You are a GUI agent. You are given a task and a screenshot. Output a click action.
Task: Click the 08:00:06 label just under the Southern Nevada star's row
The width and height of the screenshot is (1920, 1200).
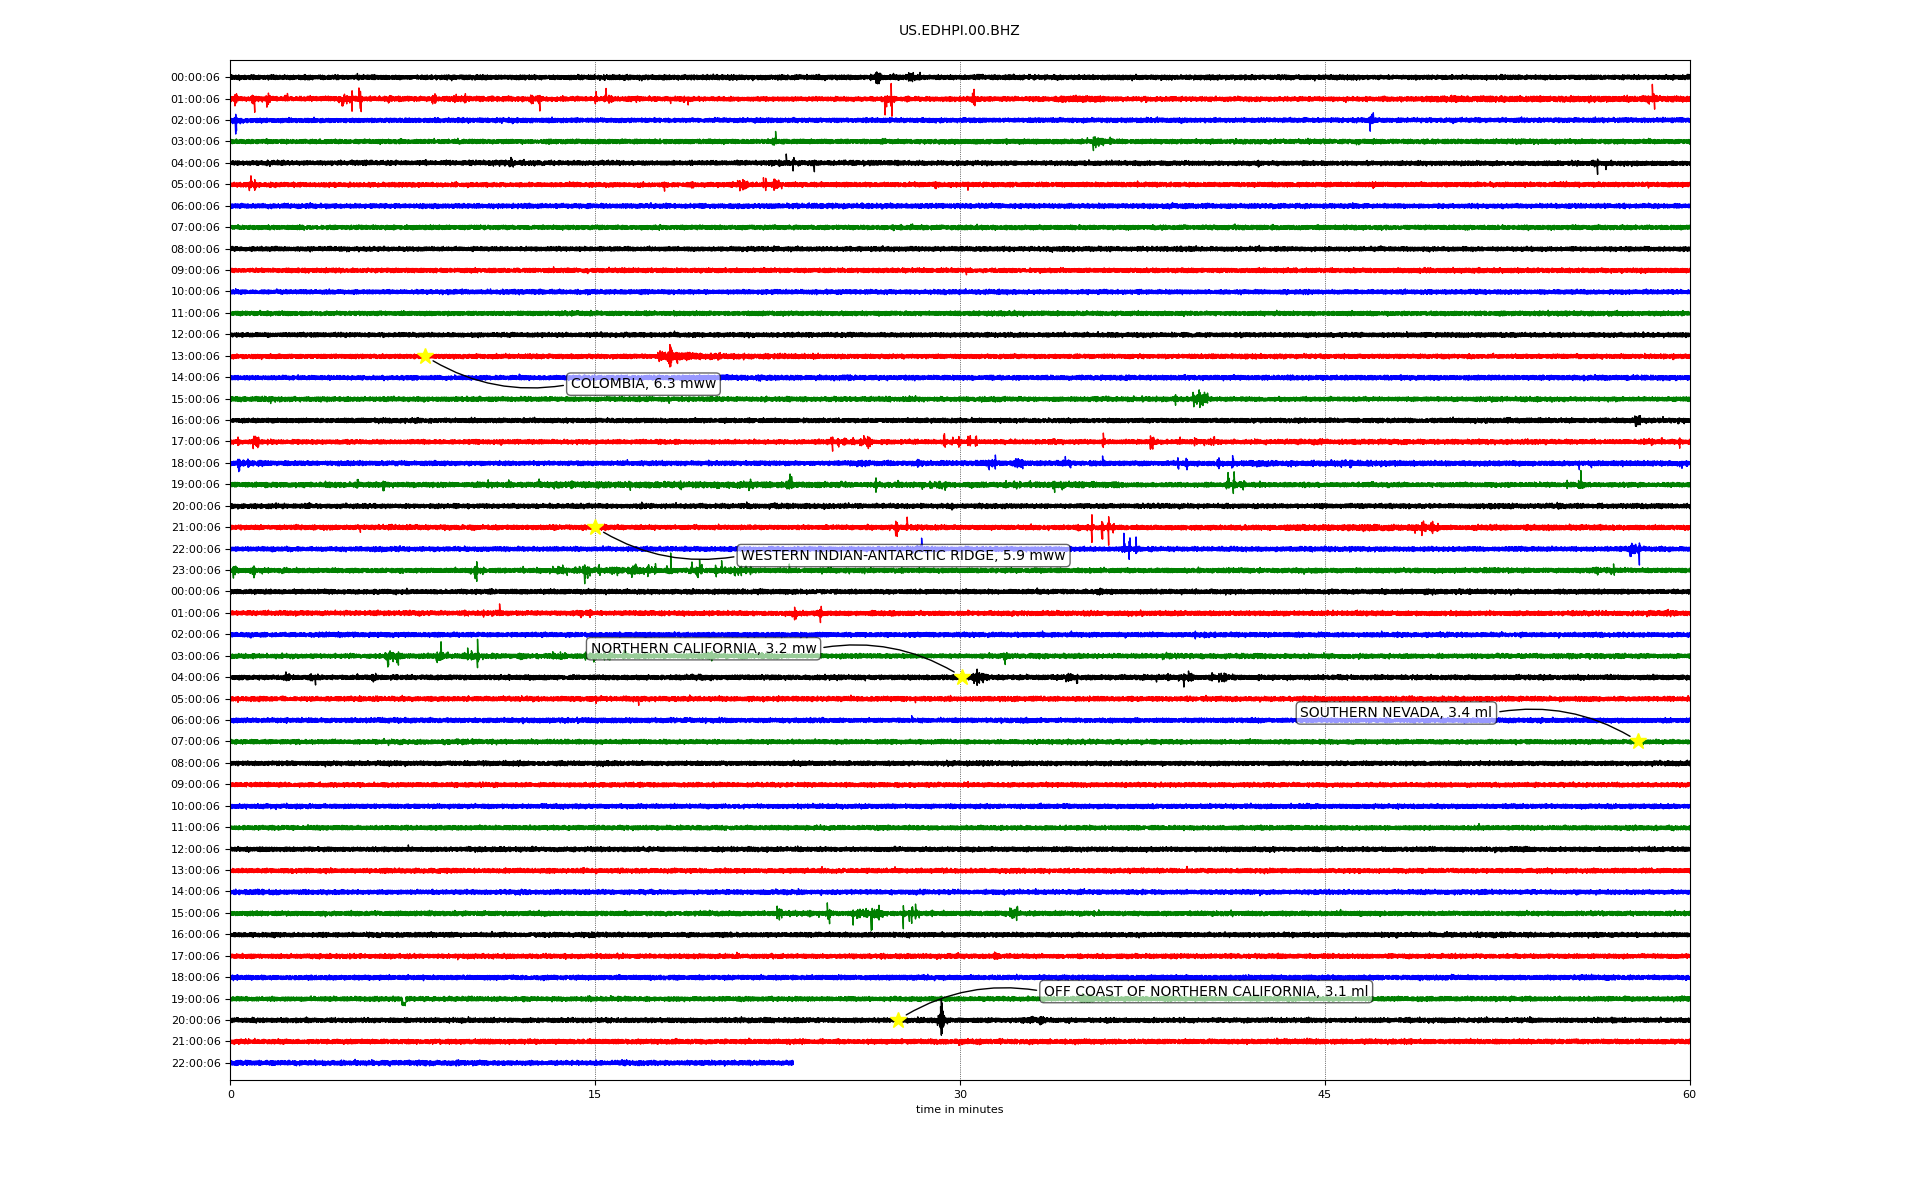195,764
